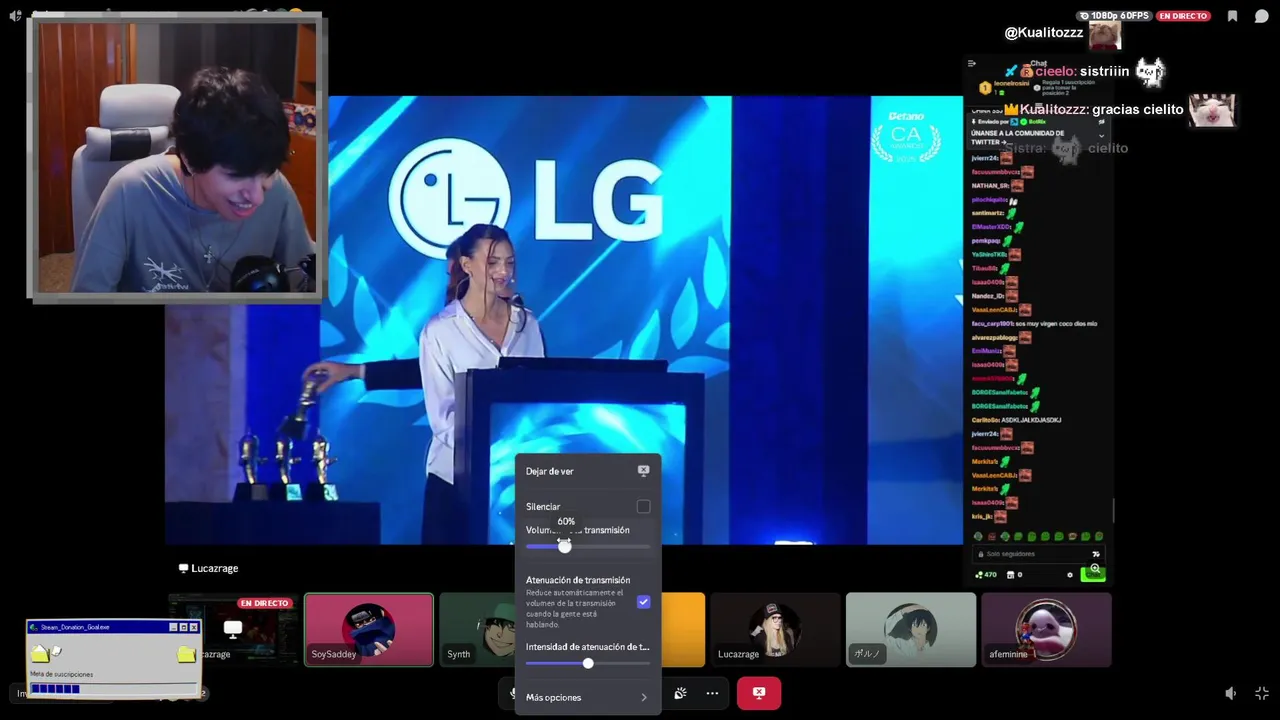Adjust the stream volume slider handle
Viewport: 1280px width, 720px height.
(x=565, y=546)
